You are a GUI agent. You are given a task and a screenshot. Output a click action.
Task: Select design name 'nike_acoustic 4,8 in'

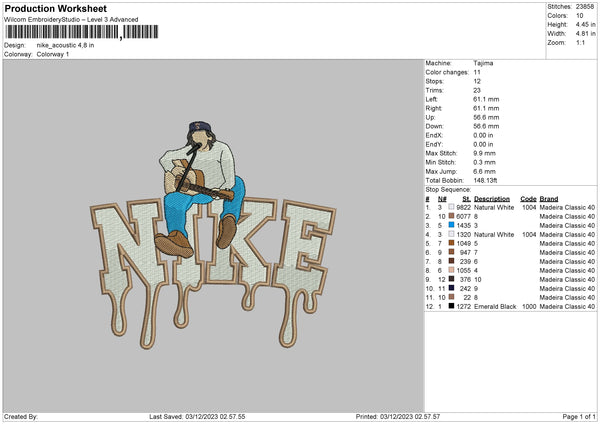pyautogui.click(x=65, y=45)
